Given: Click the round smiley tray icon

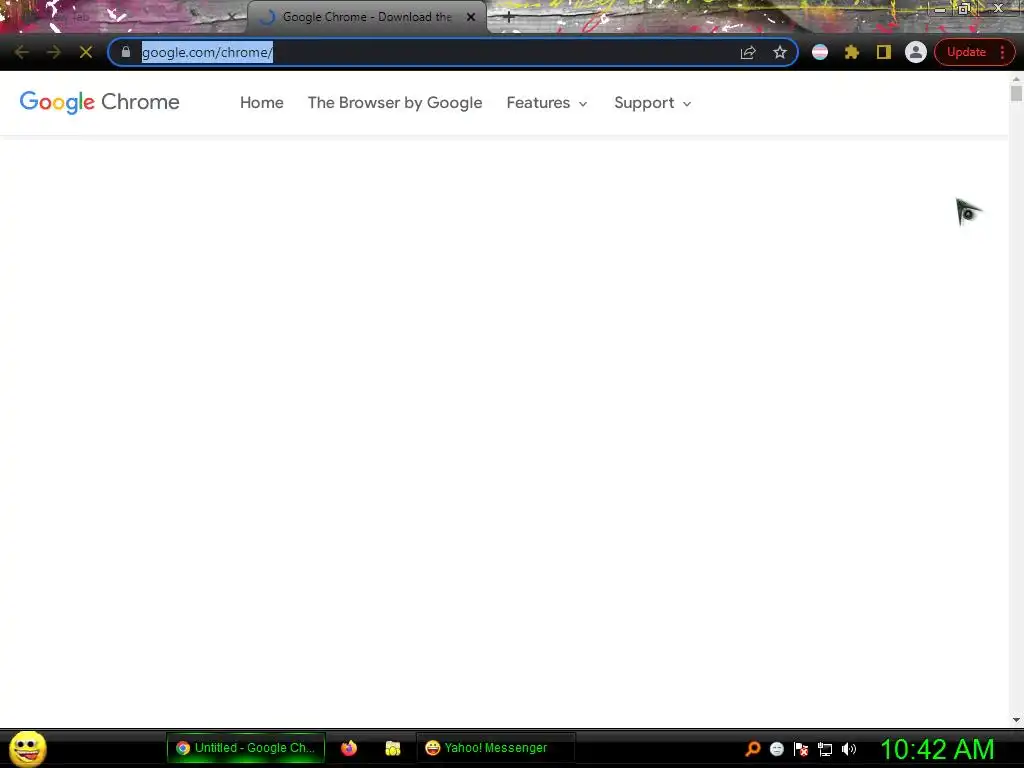Looking at the screenshot, I should coord(776,748).
